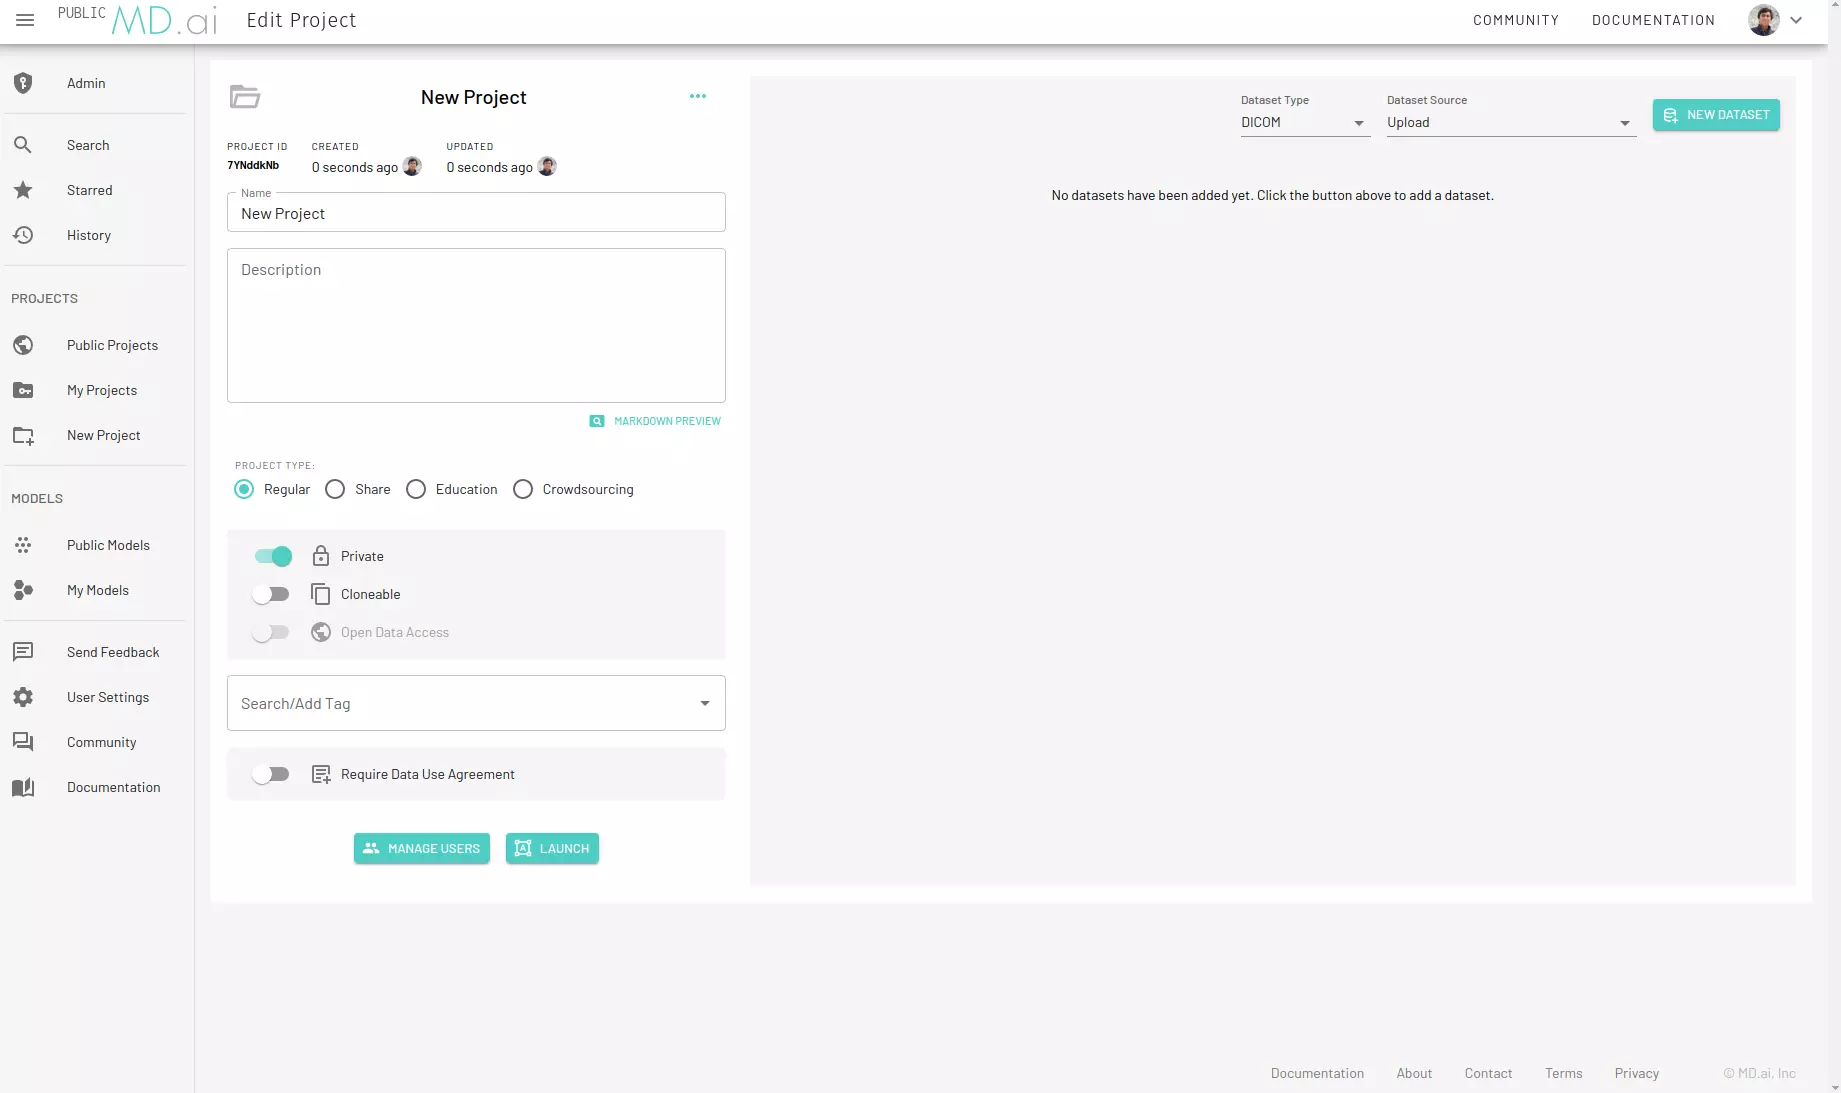Click MARKDOWN PREVIEW below the description
This screenshot has height=1093, width=1841.
655,421
